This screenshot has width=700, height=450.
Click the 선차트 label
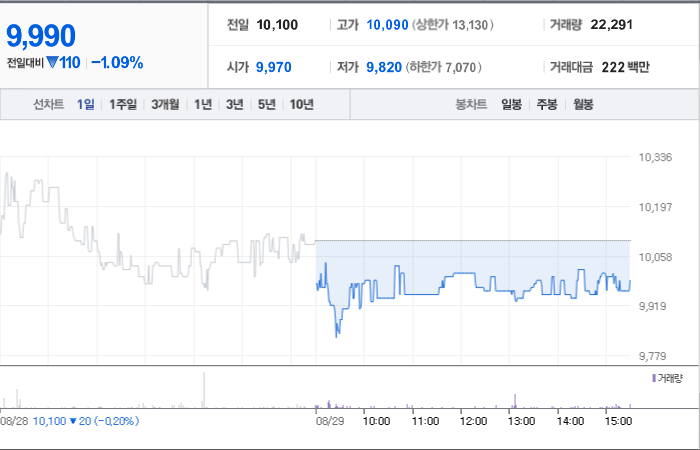point(49,104)
